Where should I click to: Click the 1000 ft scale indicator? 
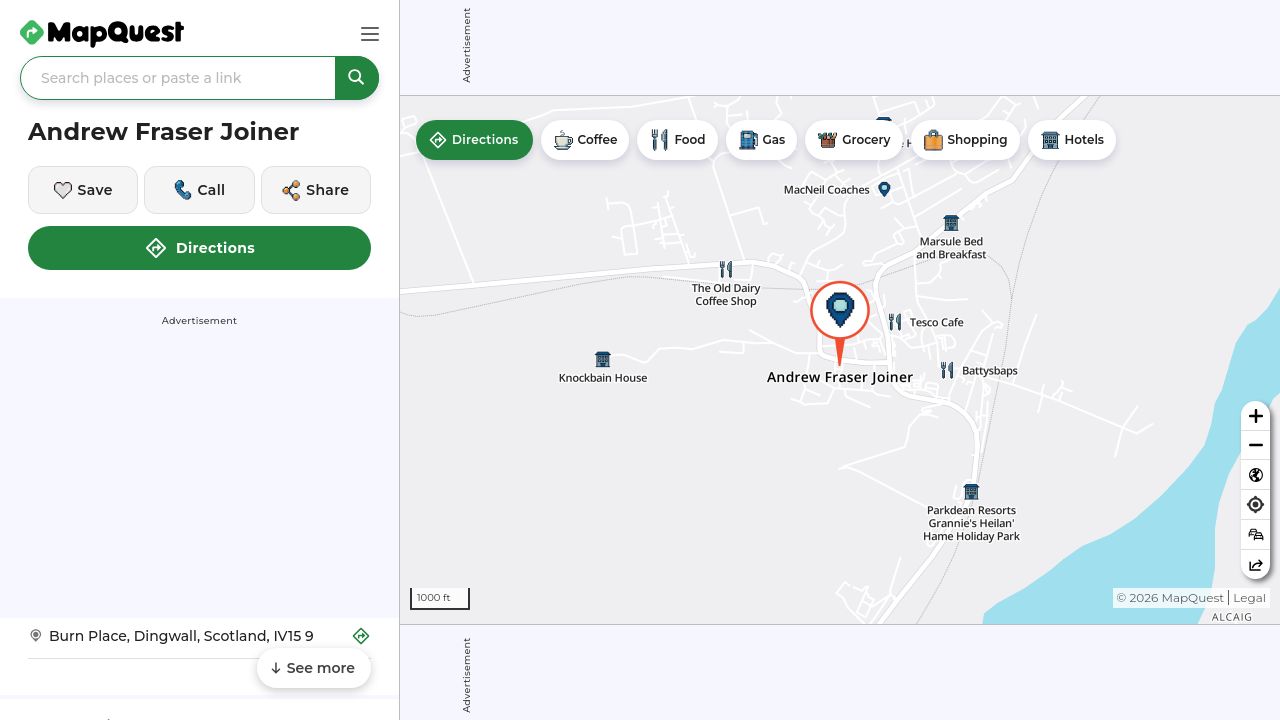coord(439,598)
